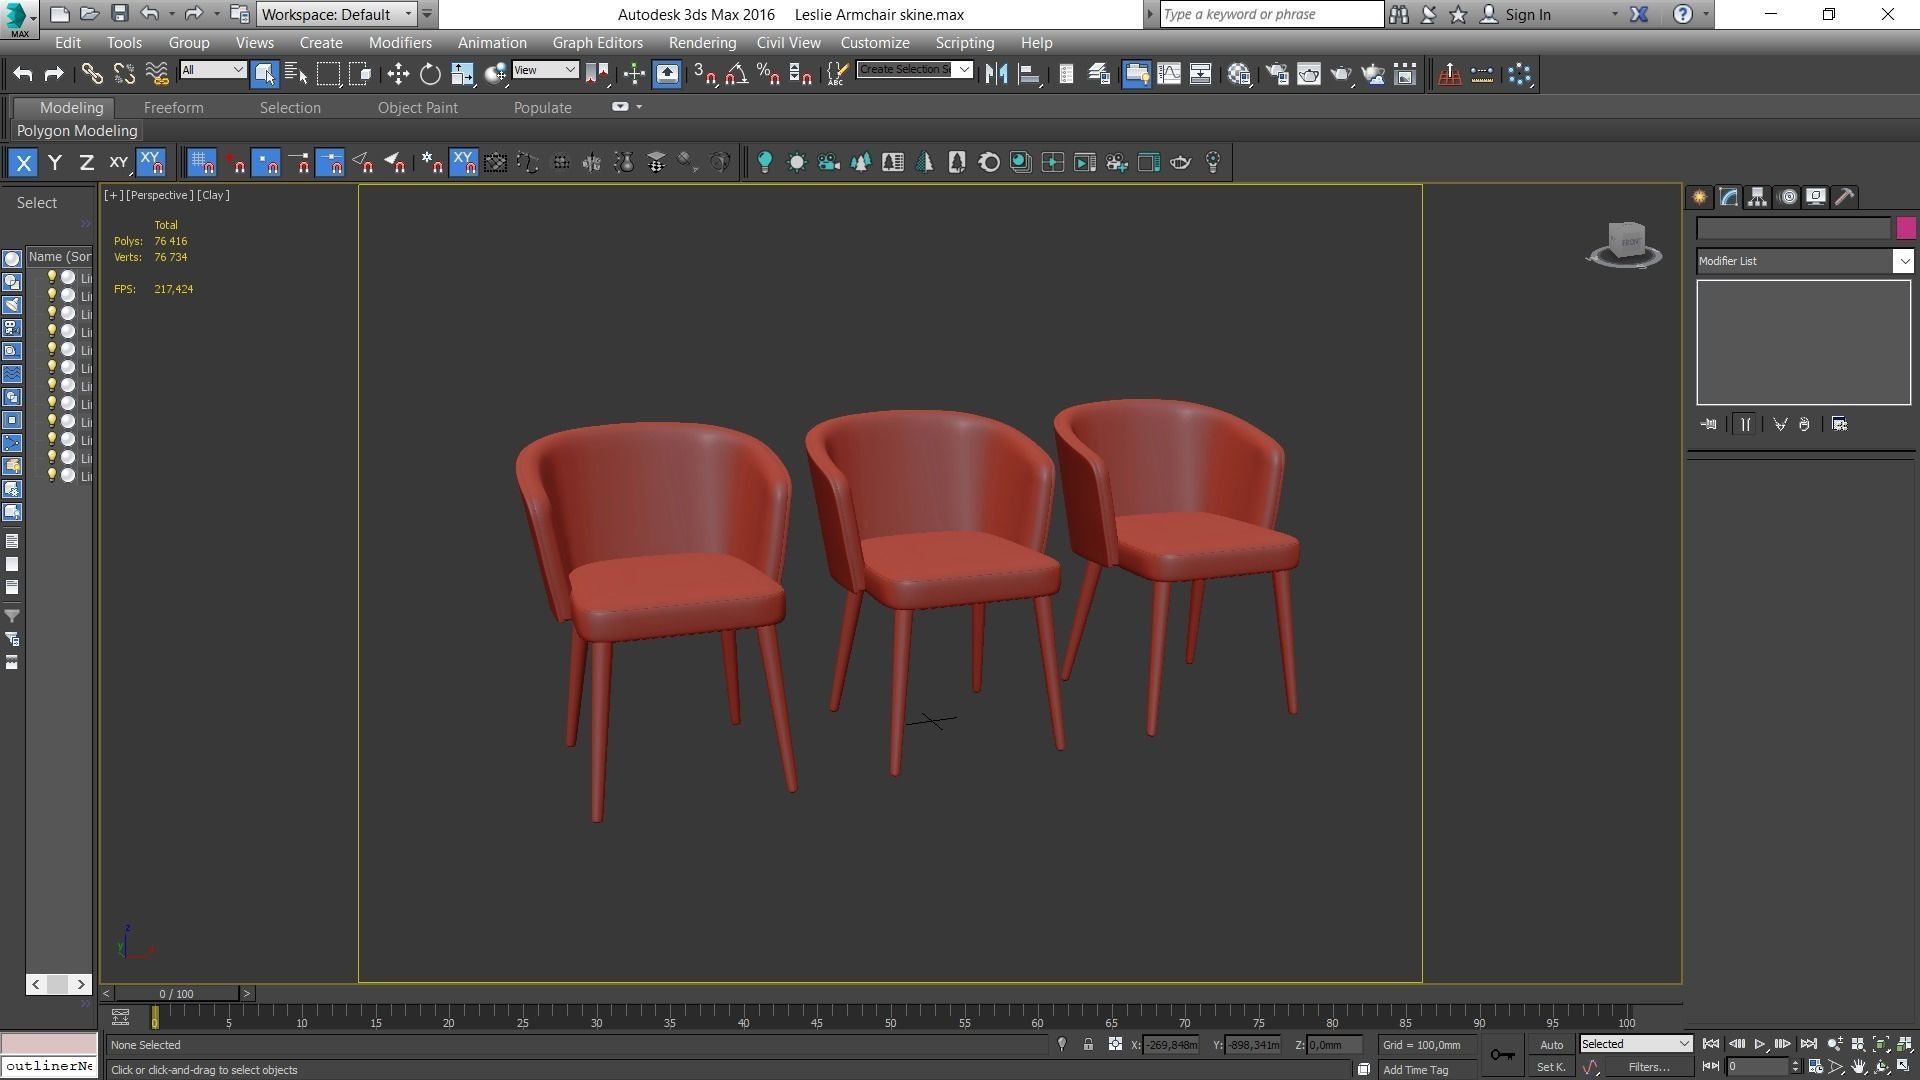Toggle Window/Crossing selection mode
The image size is (1920, 1080).
(361, 74)
